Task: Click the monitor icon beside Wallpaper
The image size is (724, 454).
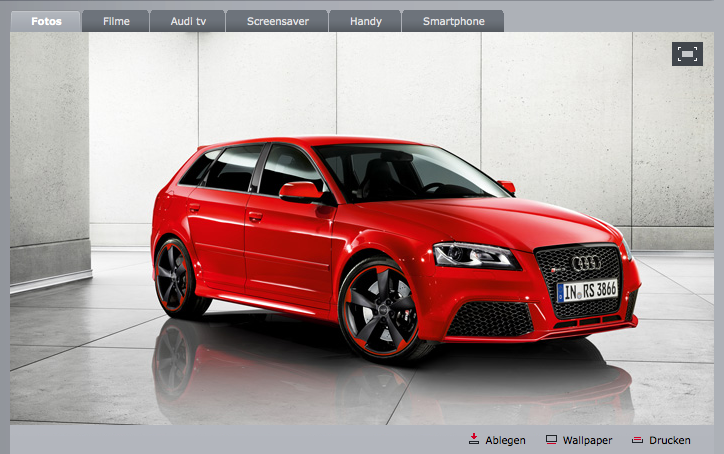Action: [x=551, y=440]
